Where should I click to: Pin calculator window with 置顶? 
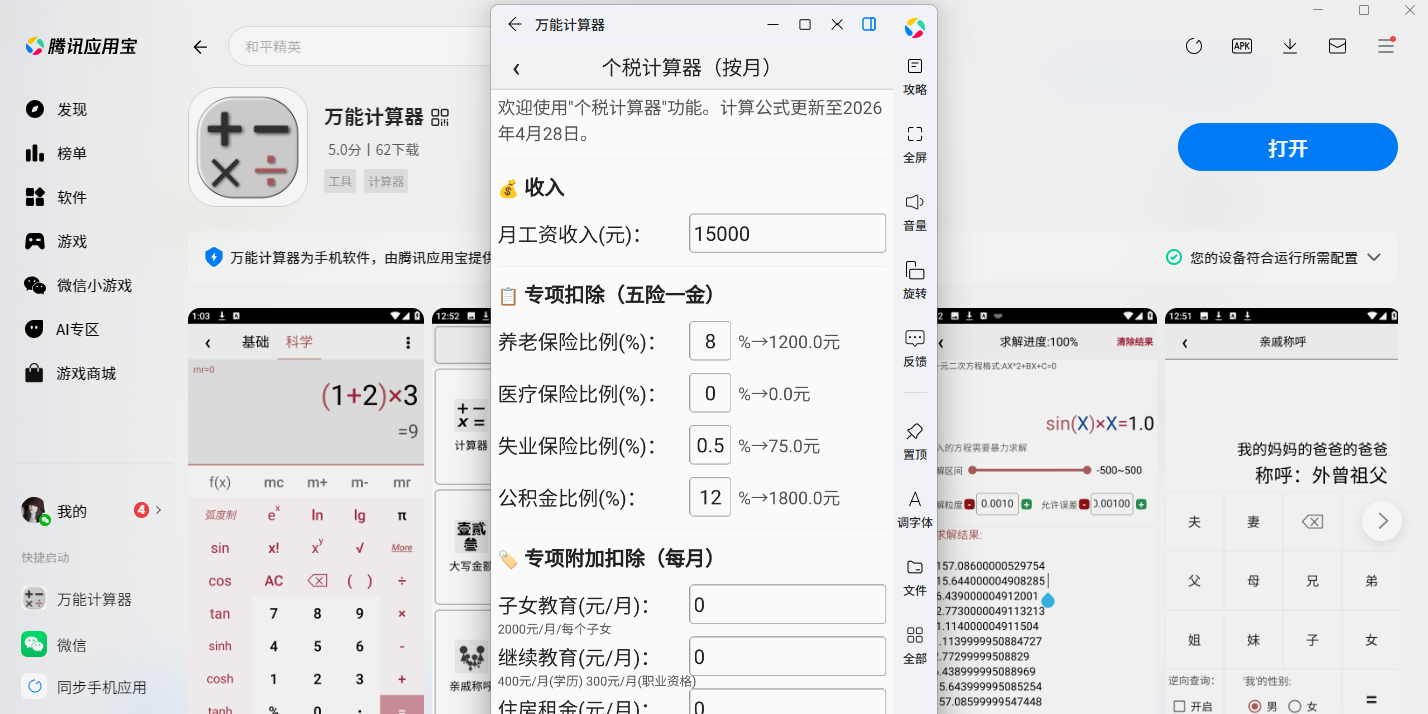(x=915, y=441)
